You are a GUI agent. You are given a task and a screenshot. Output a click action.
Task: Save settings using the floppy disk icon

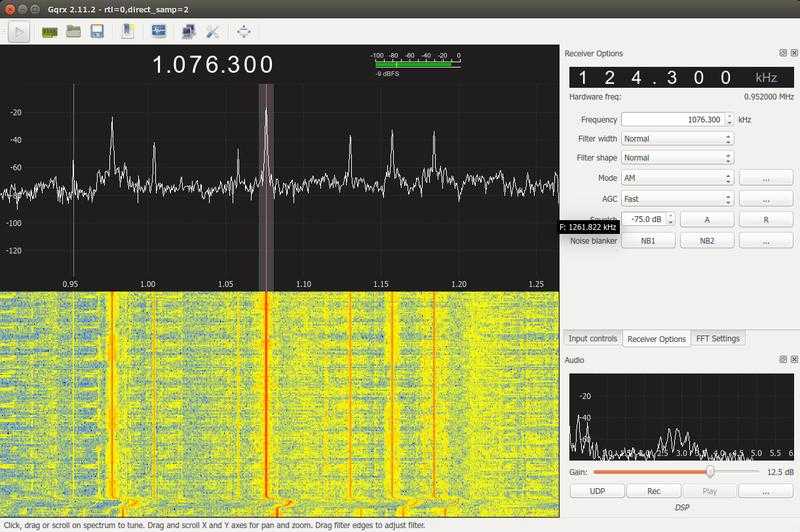[x=97, y=32]
